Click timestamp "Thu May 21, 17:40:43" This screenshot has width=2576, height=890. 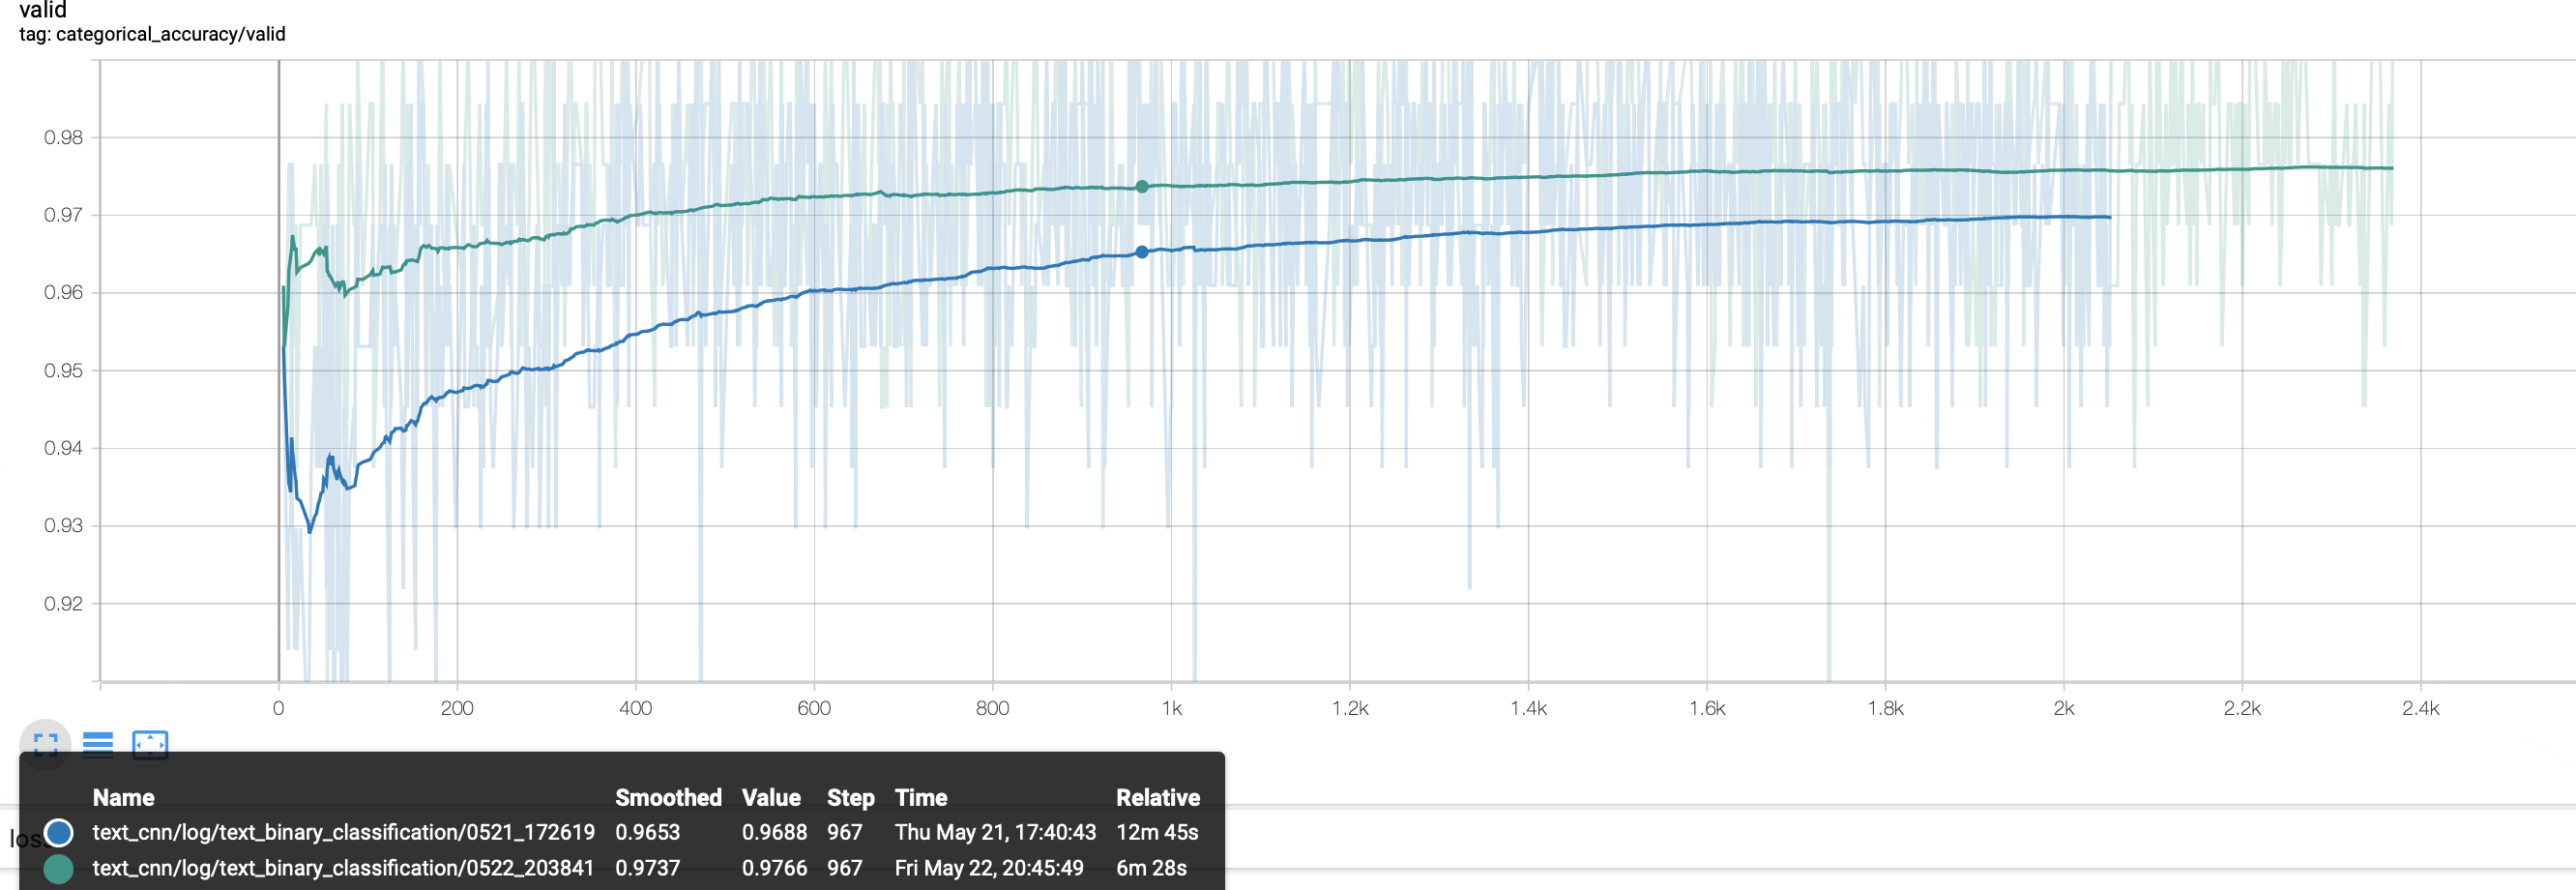pos(995,832)
